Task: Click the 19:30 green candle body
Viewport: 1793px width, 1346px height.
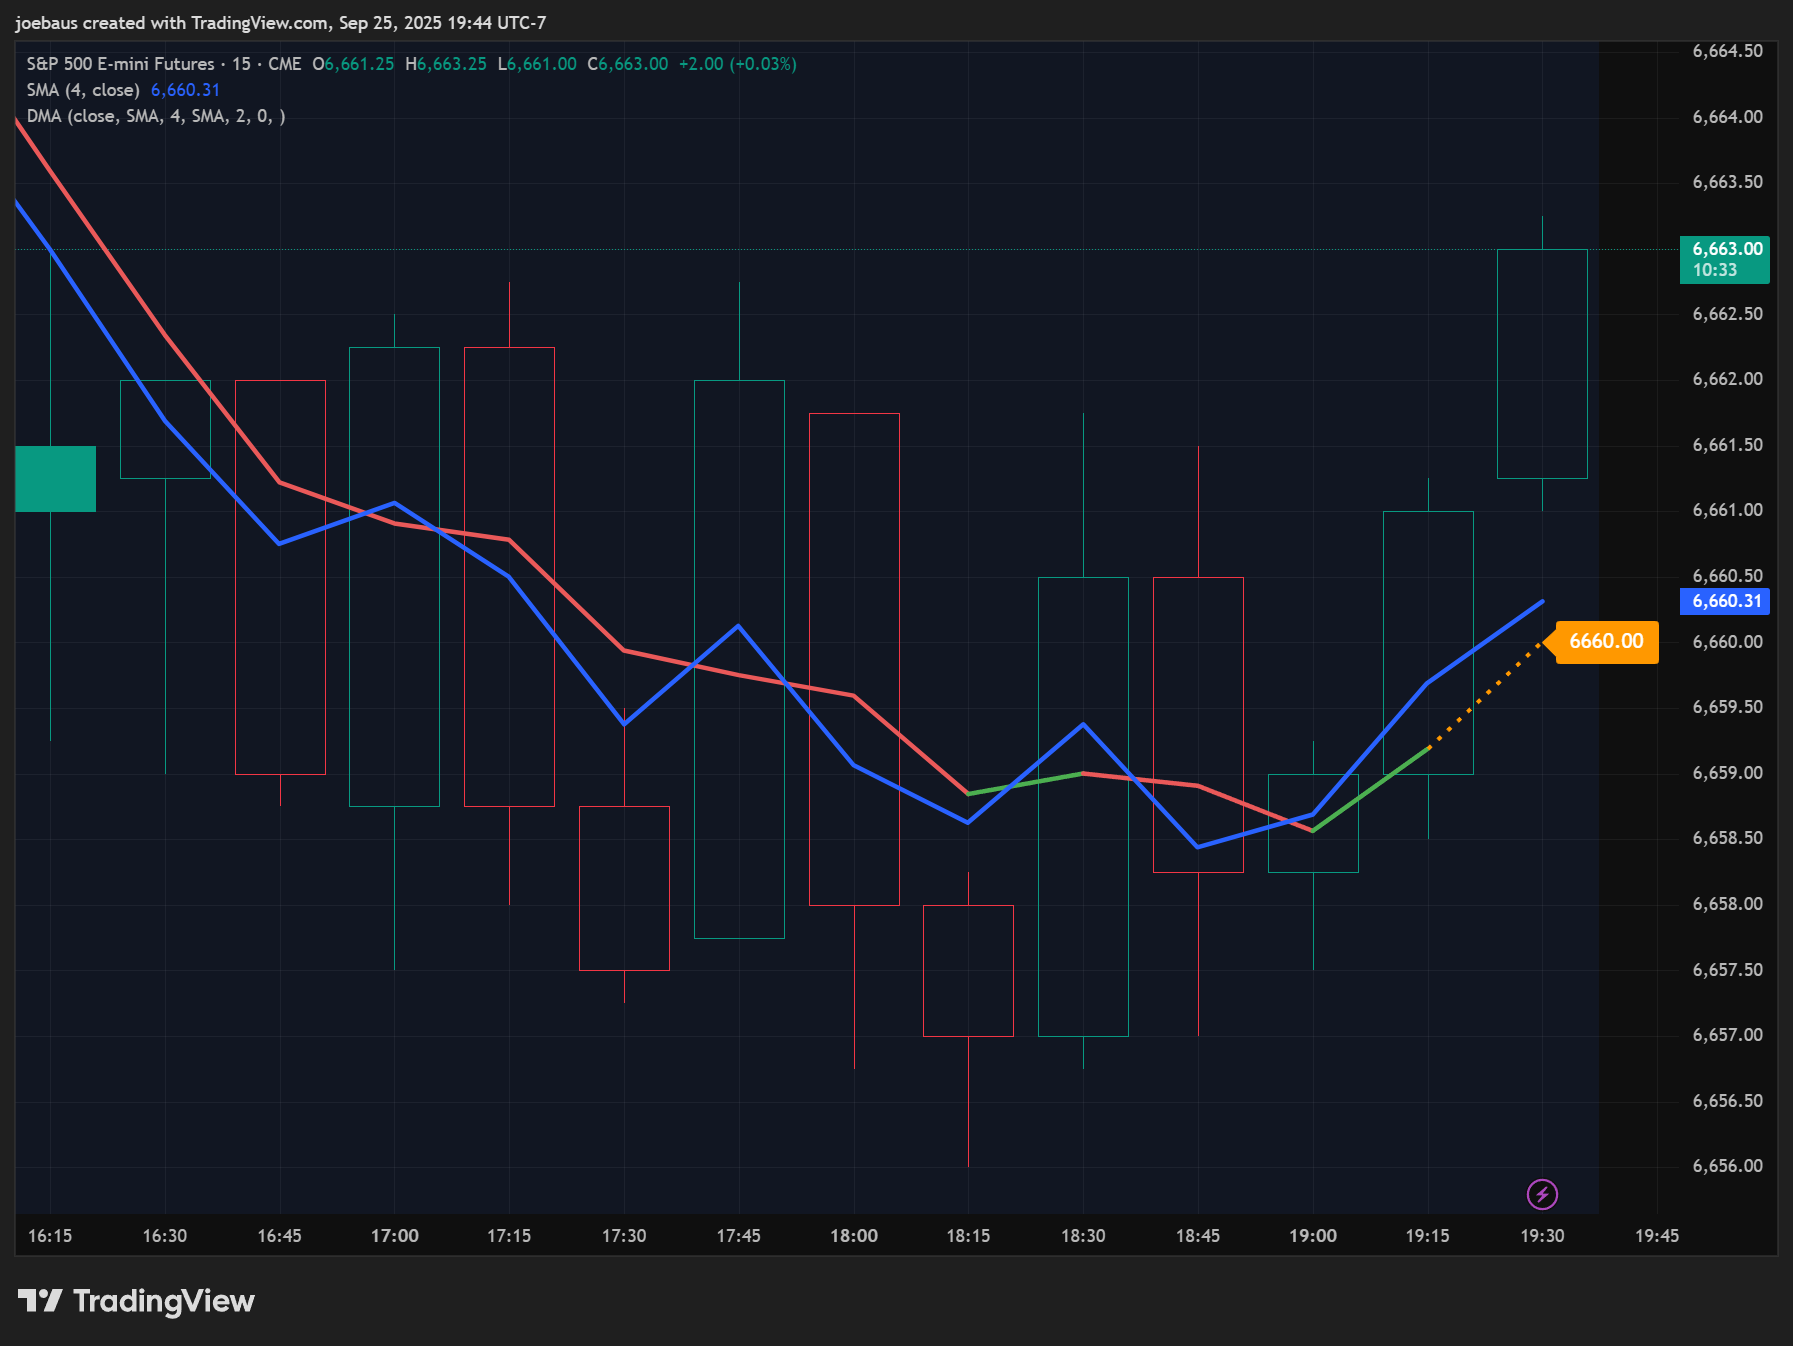Action: coord(1542,364)
